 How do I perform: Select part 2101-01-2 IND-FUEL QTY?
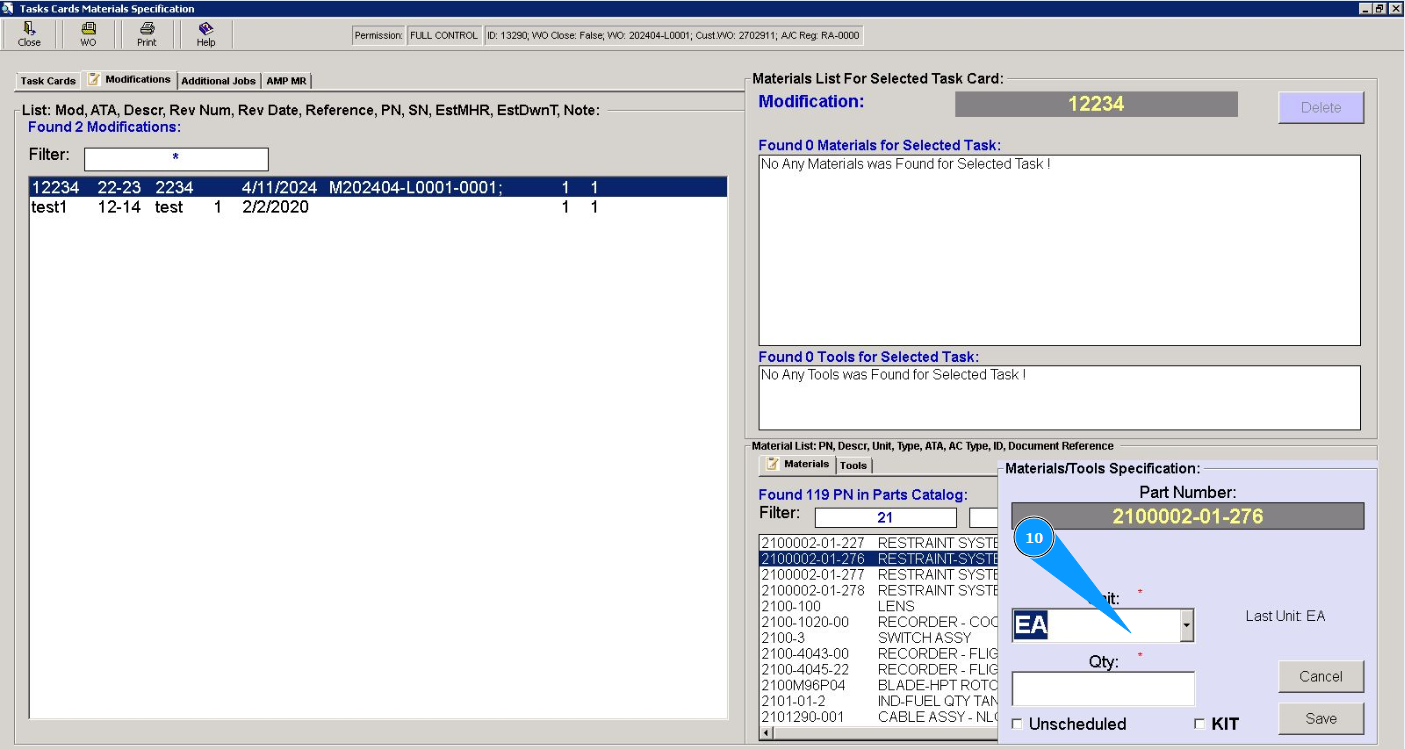879,702
